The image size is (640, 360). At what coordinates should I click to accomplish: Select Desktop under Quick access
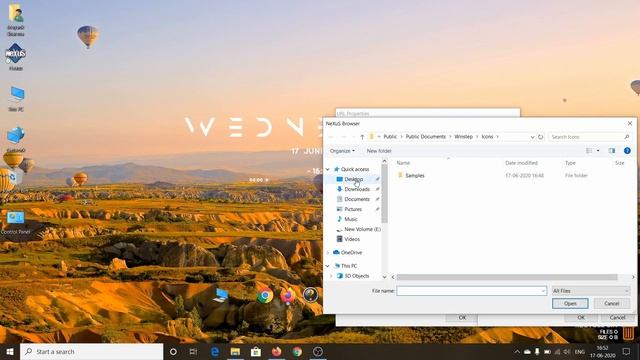(x=353, y=179)
